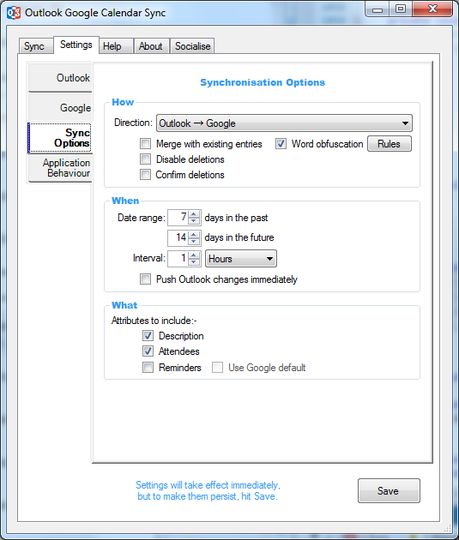
Task: Click the Outlook Google Calendar Sync app icon
Action: click(x=13, y=13)
